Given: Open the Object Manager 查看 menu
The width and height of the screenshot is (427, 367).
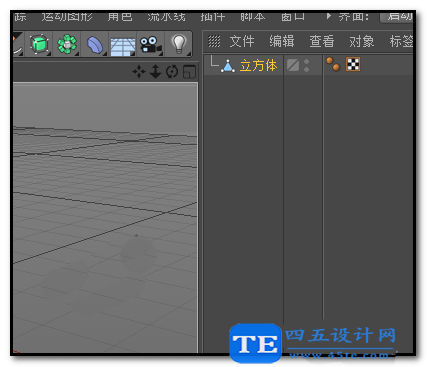Looking at the screenshot, I should pos(322,41).
